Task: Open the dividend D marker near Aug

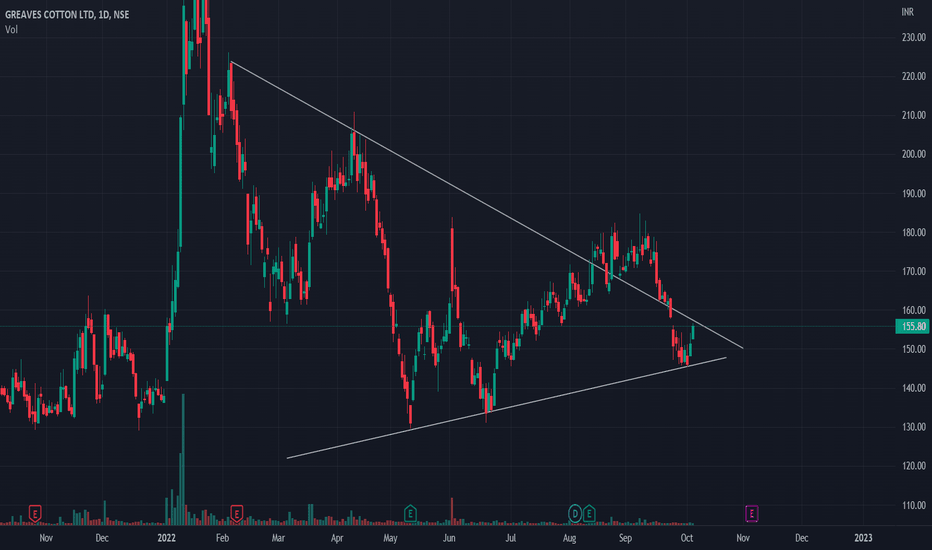Action: (575, 513)
